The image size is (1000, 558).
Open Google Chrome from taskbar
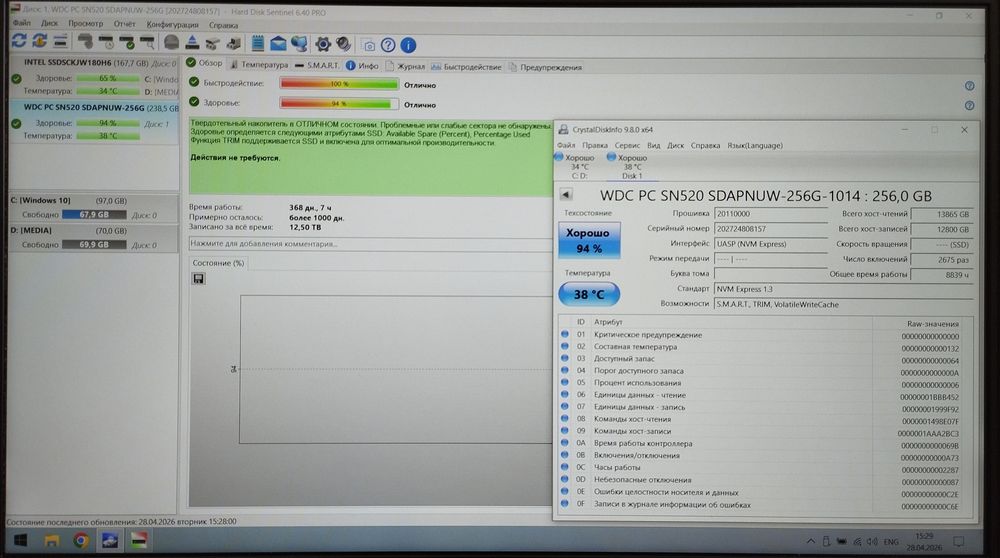[80, 541]
